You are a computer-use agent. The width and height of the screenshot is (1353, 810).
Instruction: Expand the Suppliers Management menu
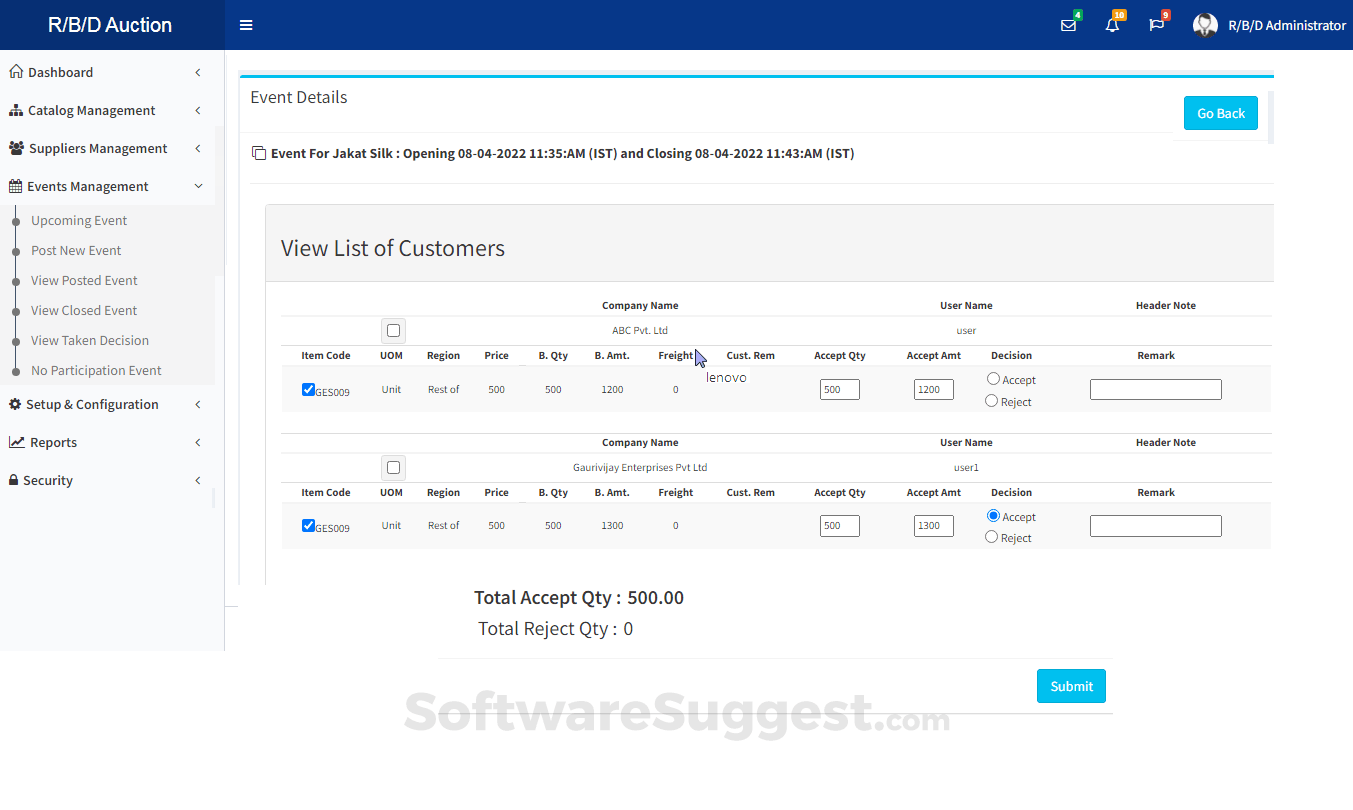pos(98,148)
